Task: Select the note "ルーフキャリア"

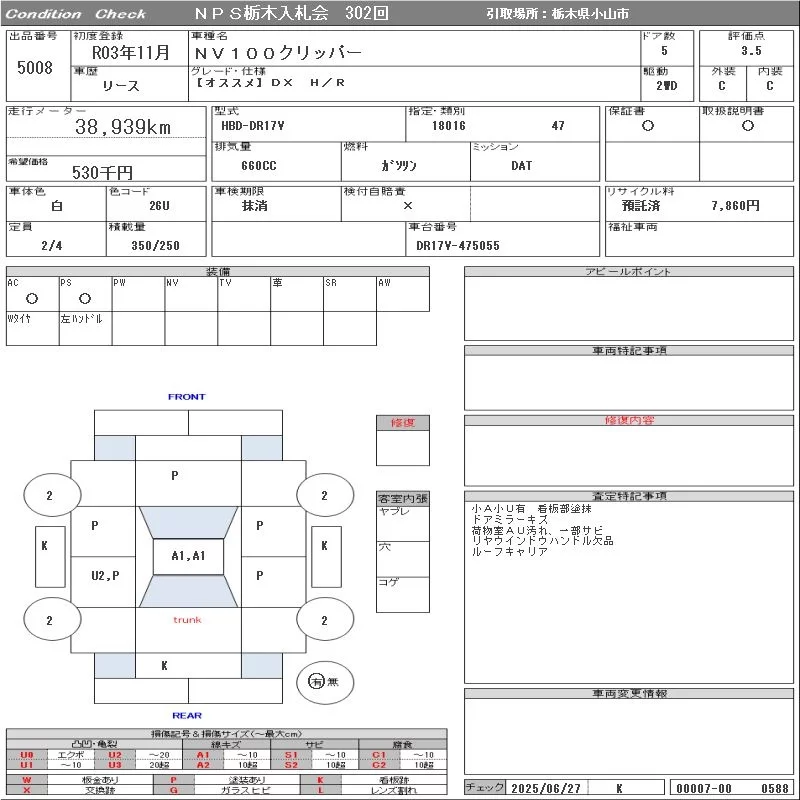Action: tap(509, 552)
